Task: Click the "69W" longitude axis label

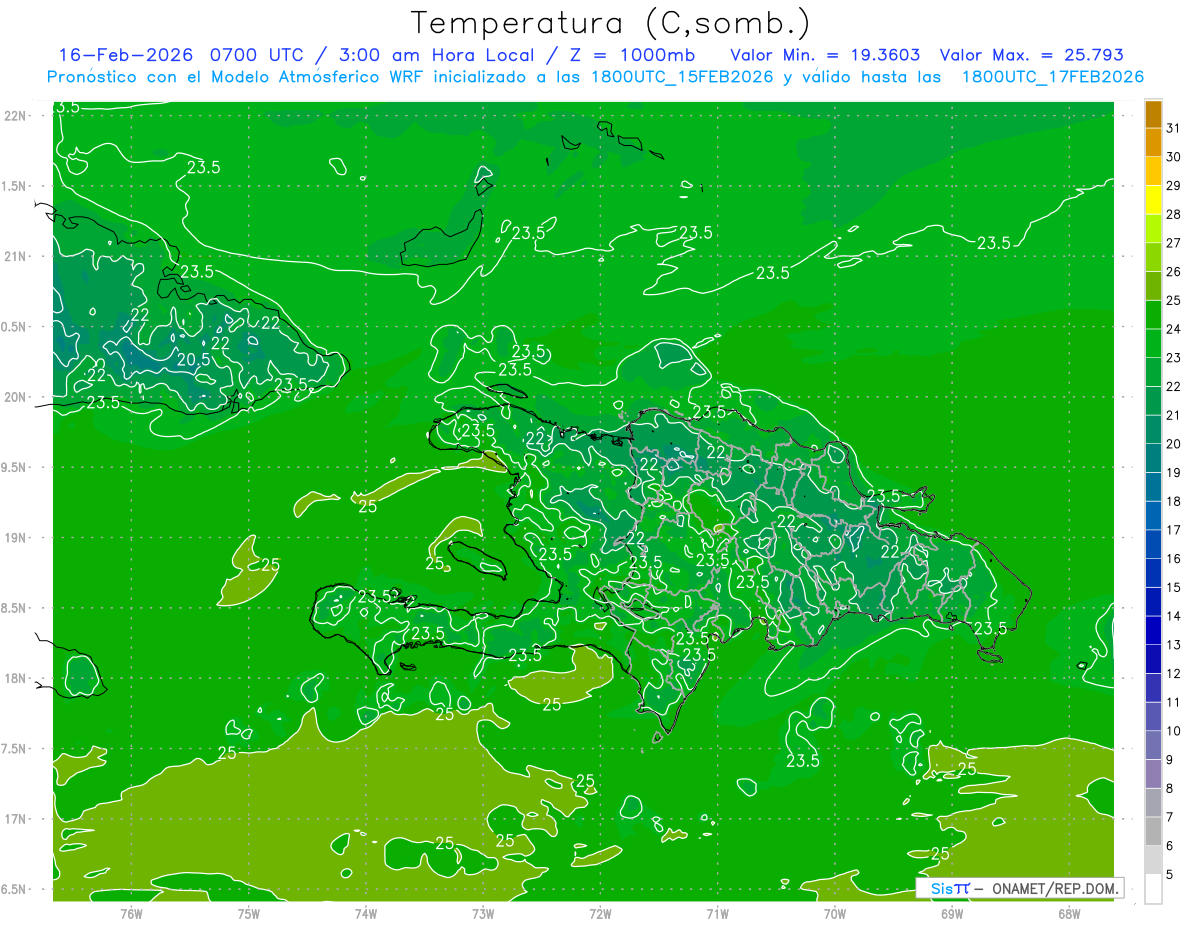Action: point(952,914)
